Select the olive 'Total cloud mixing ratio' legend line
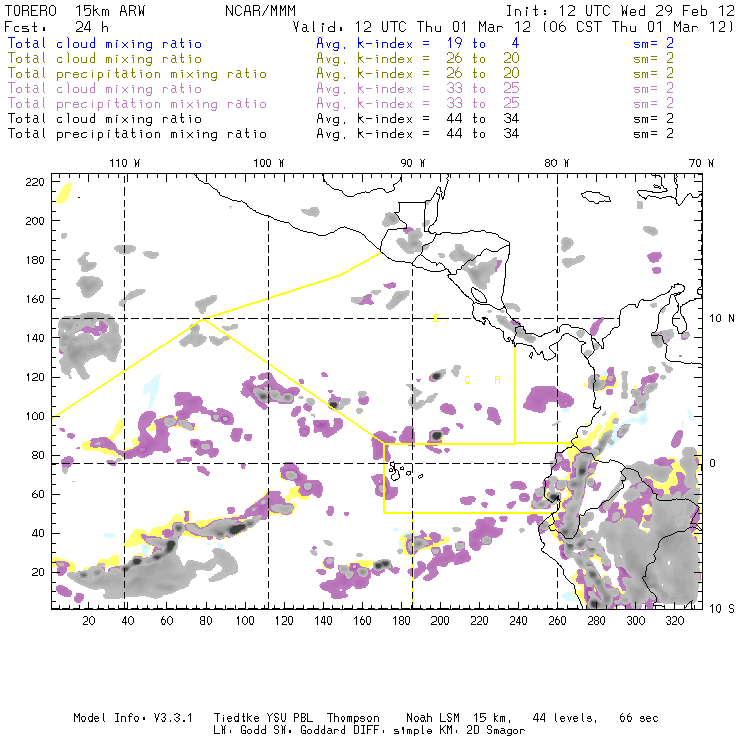 (x=104, y=59)
